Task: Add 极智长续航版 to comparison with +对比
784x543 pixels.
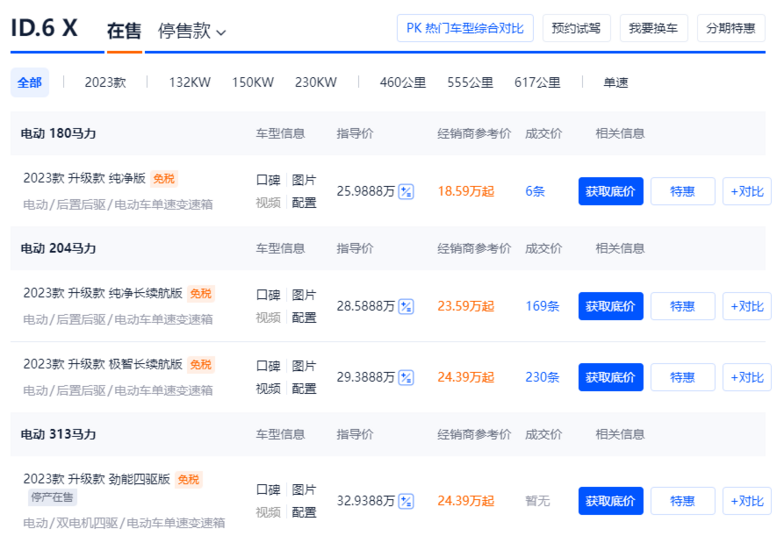Action: (747, 378)
